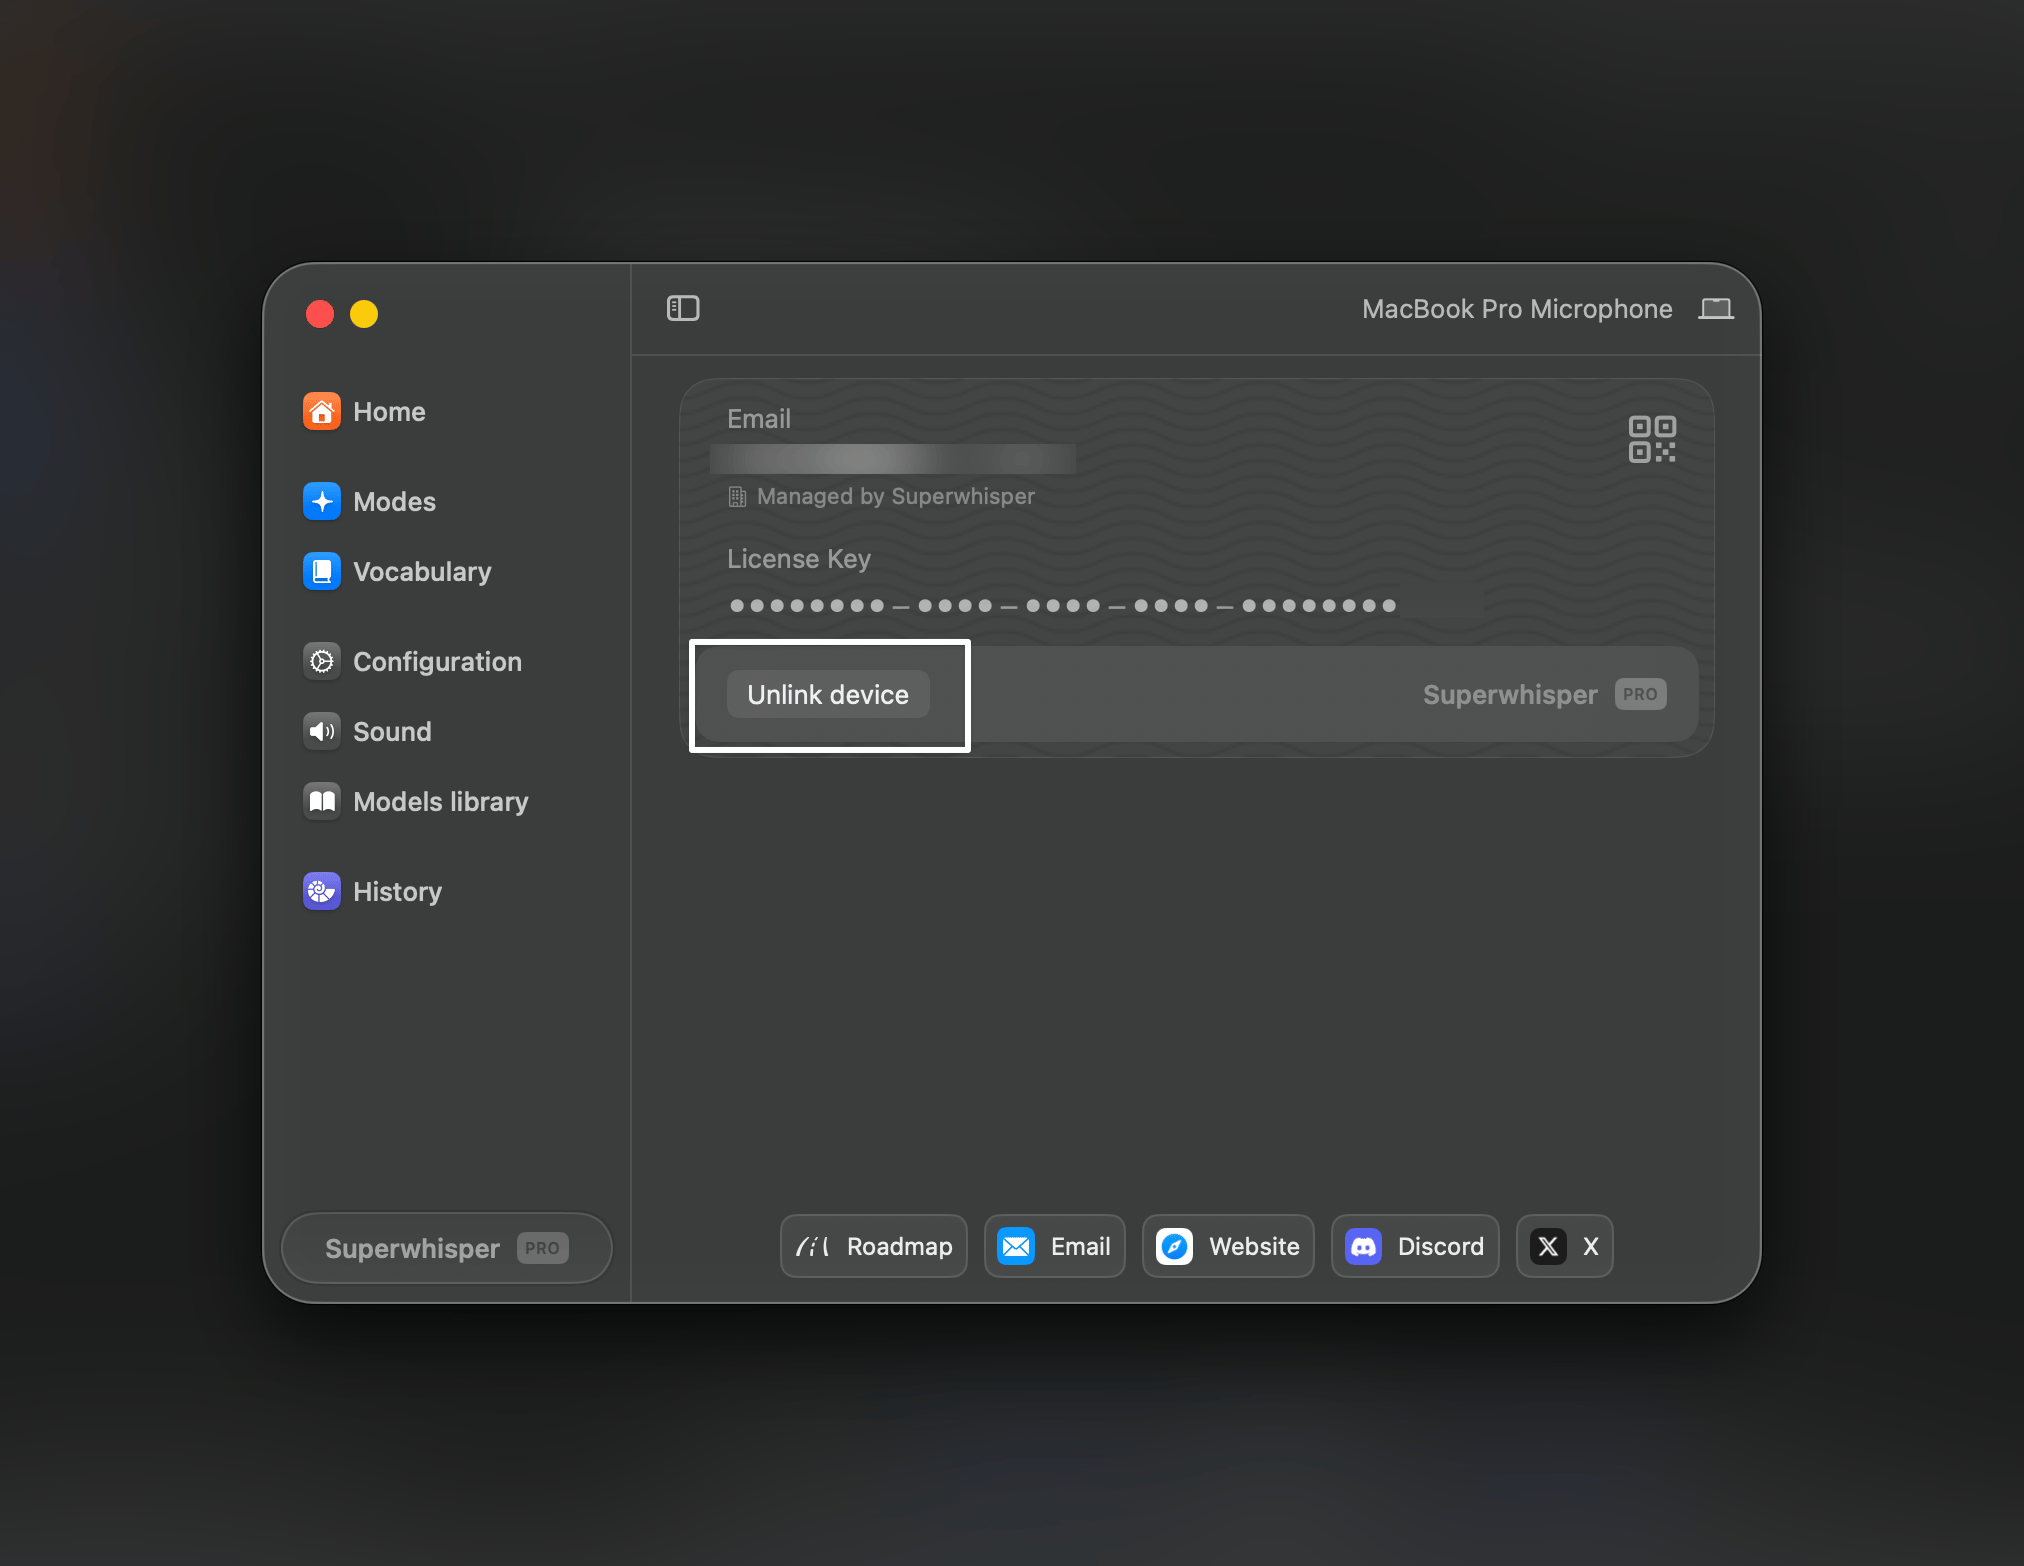Click Superwhisper text in license card
This screenshot has width=2024, height=1566.
point(1510,695)
